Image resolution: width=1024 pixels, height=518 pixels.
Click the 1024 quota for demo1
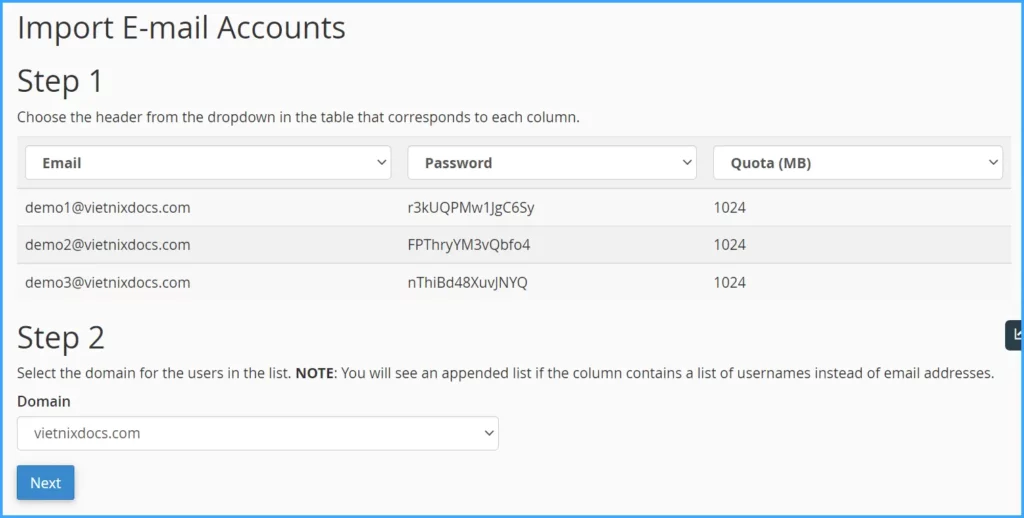tap(730, 208)
